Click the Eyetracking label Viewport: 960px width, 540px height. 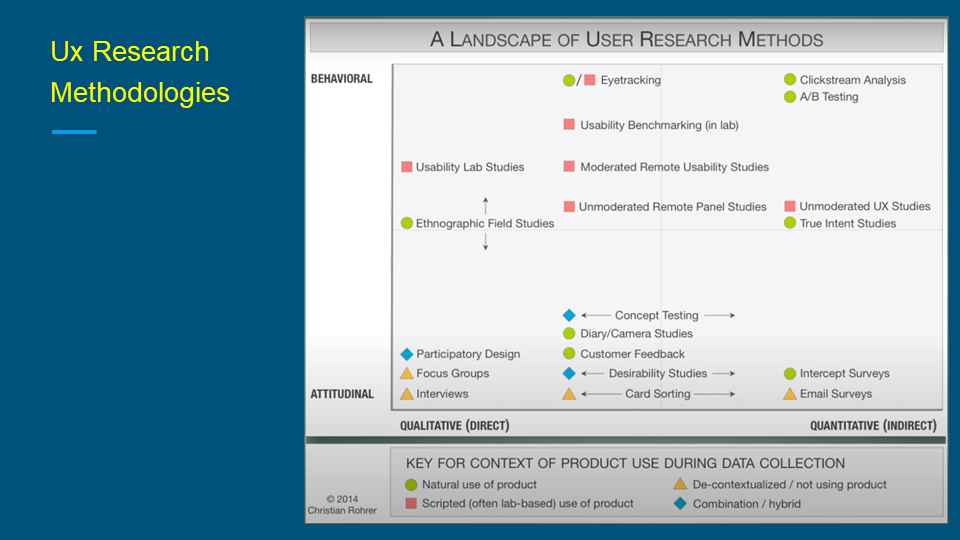631,80
